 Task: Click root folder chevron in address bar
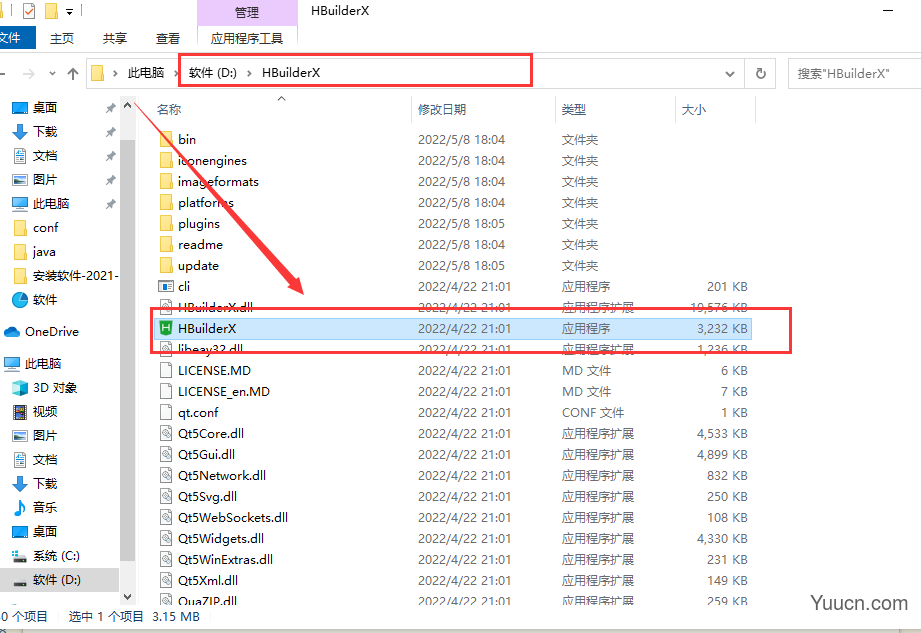pyautogui.click(x=115, y=73)
